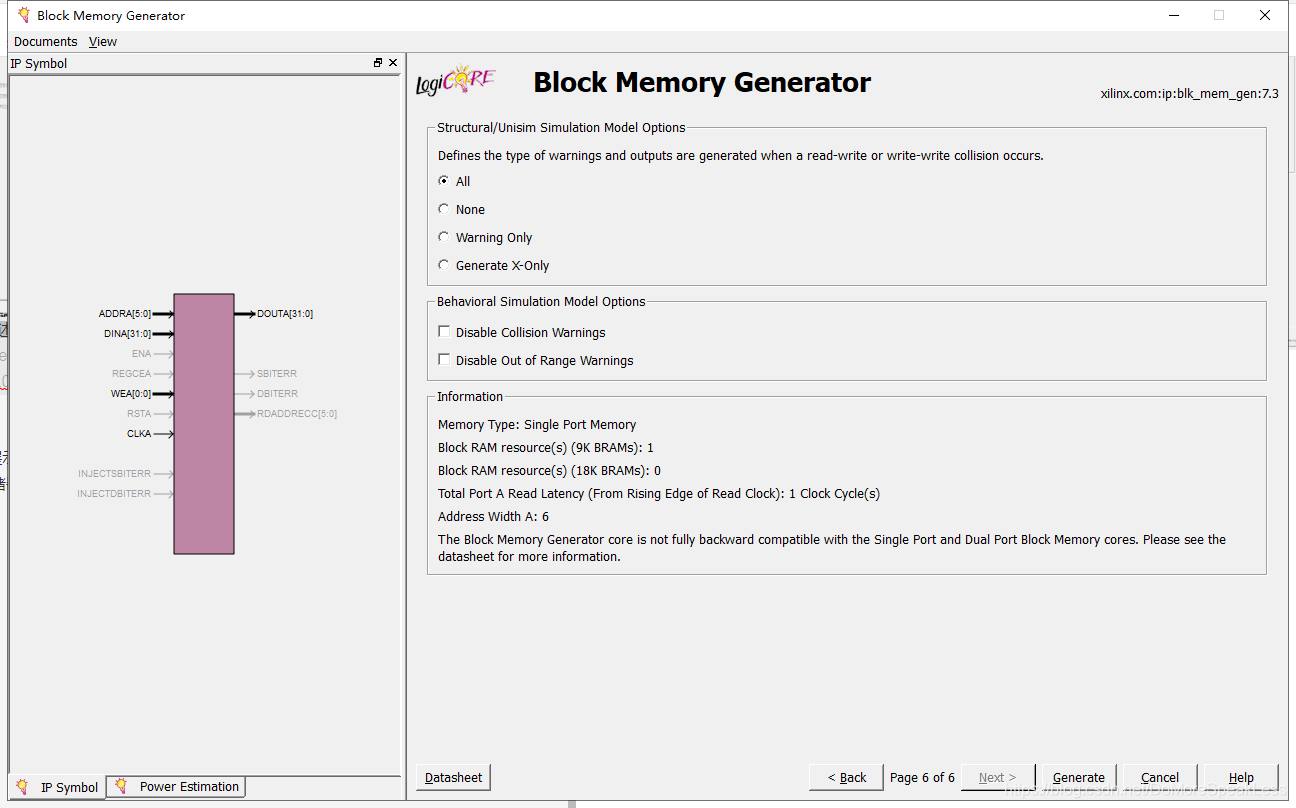Tick Disable Out of Range Warnings checkbox
1296x808 pixels.
(445, 360)
